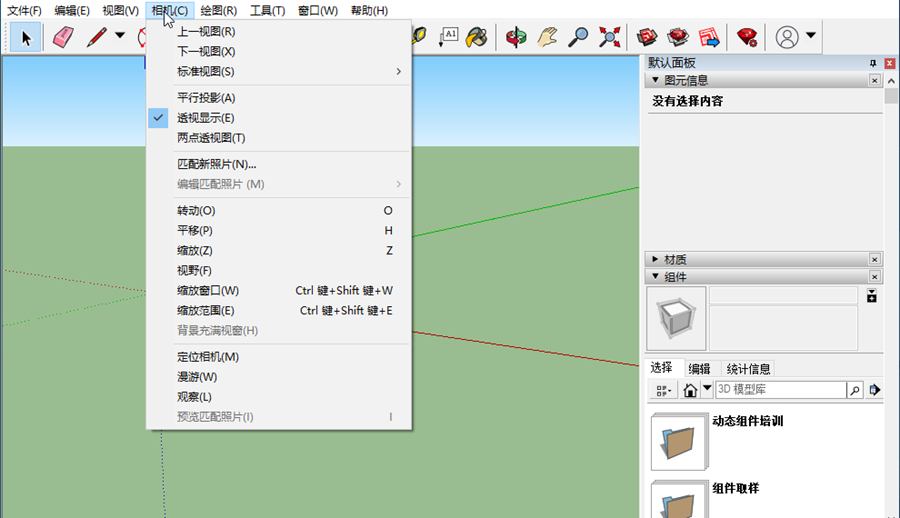Close the 图元信息 panel
This screenshot has height=518, width=900.
pos(874,80)
